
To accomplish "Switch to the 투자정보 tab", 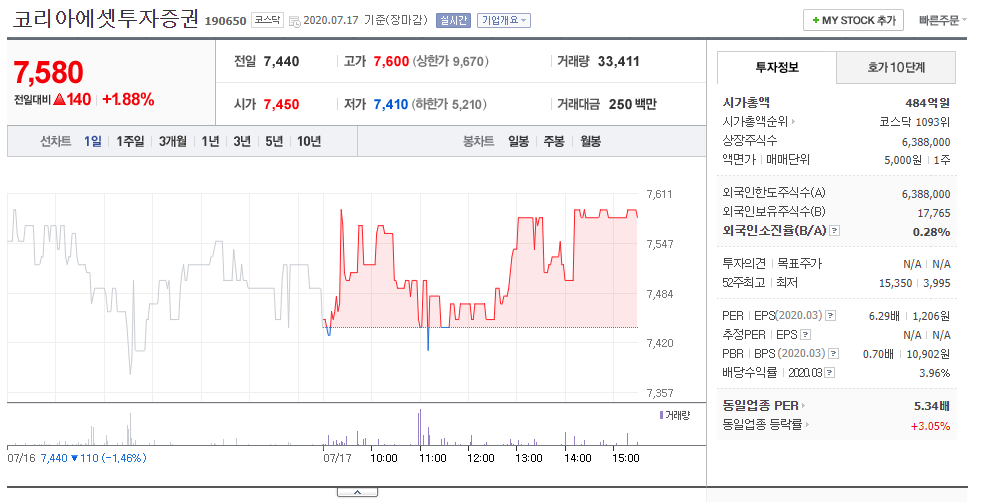I will [776, 68].
